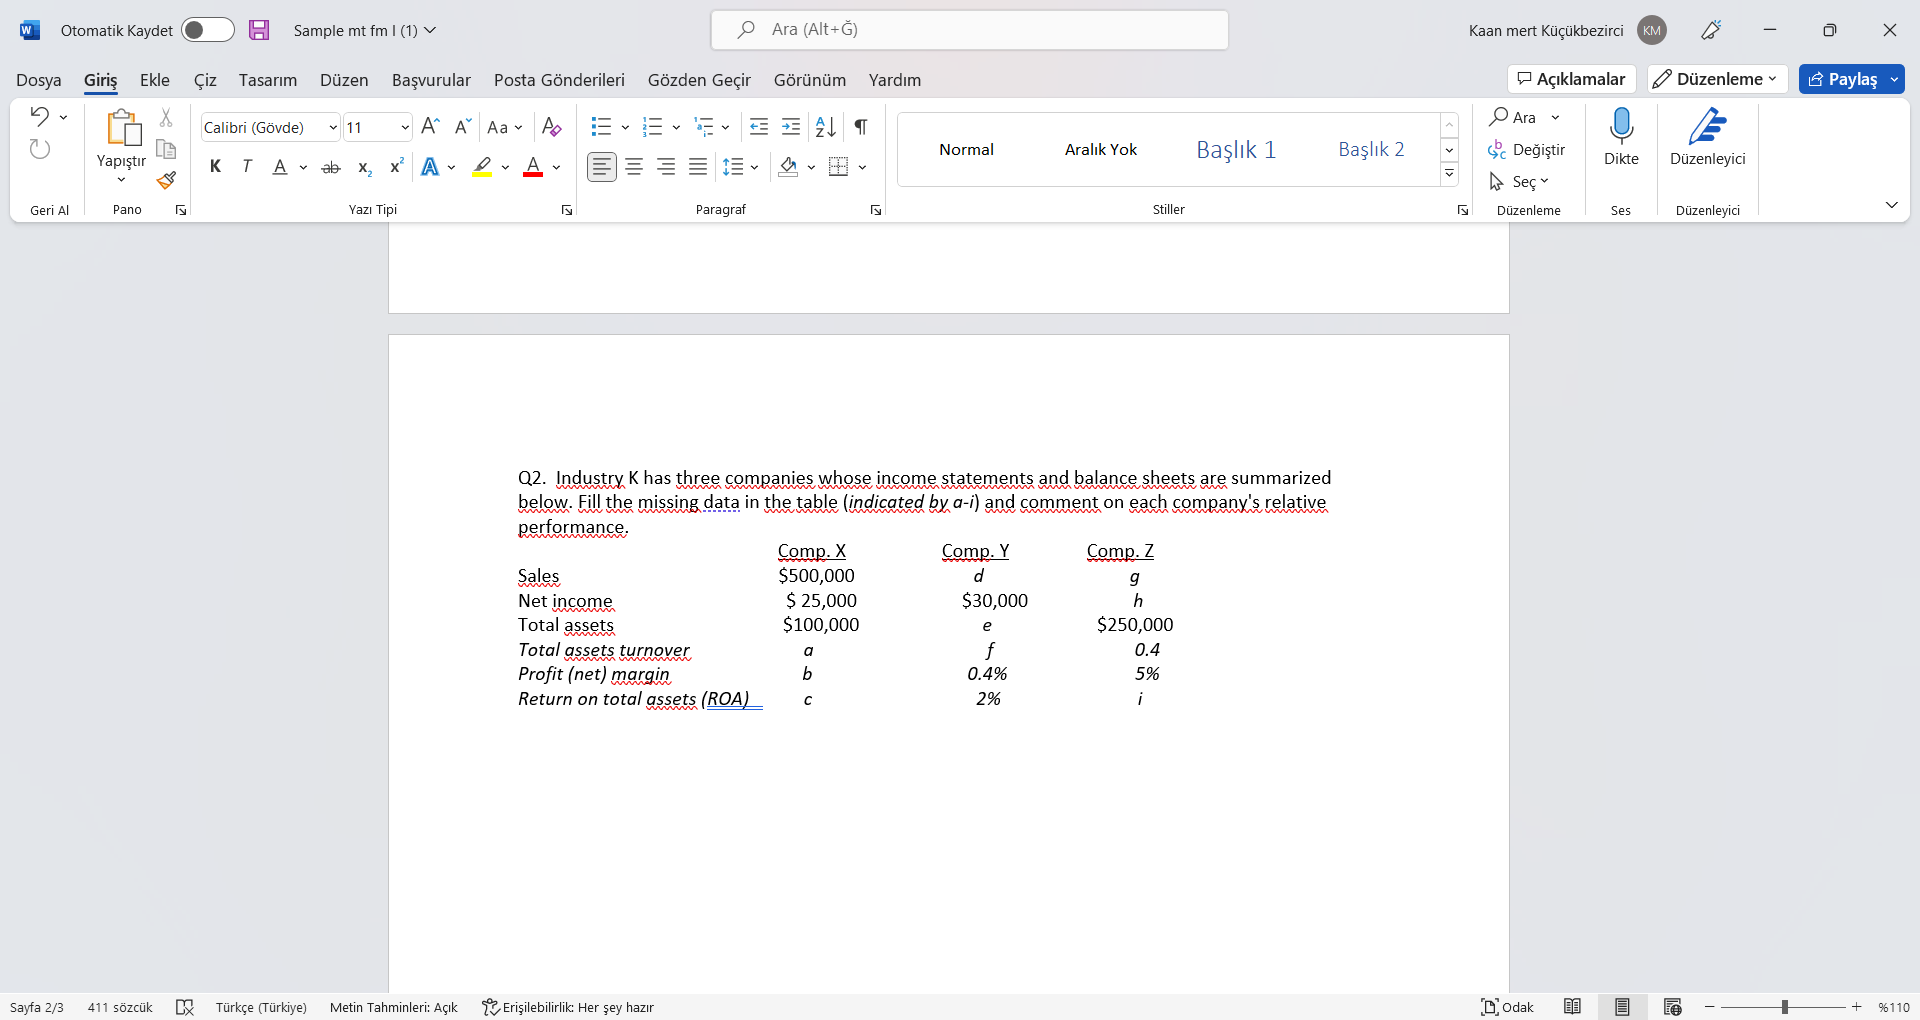Apply red font color
This screenshot has width=1920, height=1020.
point(533,167)
